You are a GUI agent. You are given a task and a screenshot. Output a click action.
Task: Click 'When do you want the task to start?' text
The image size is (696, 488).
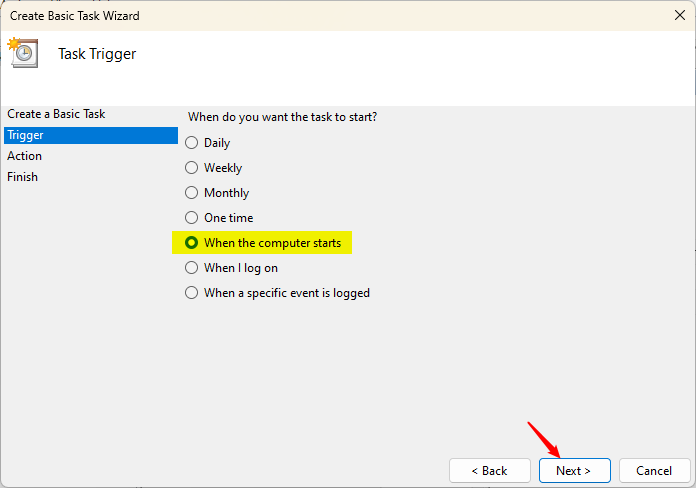click(x=282, y=117)
